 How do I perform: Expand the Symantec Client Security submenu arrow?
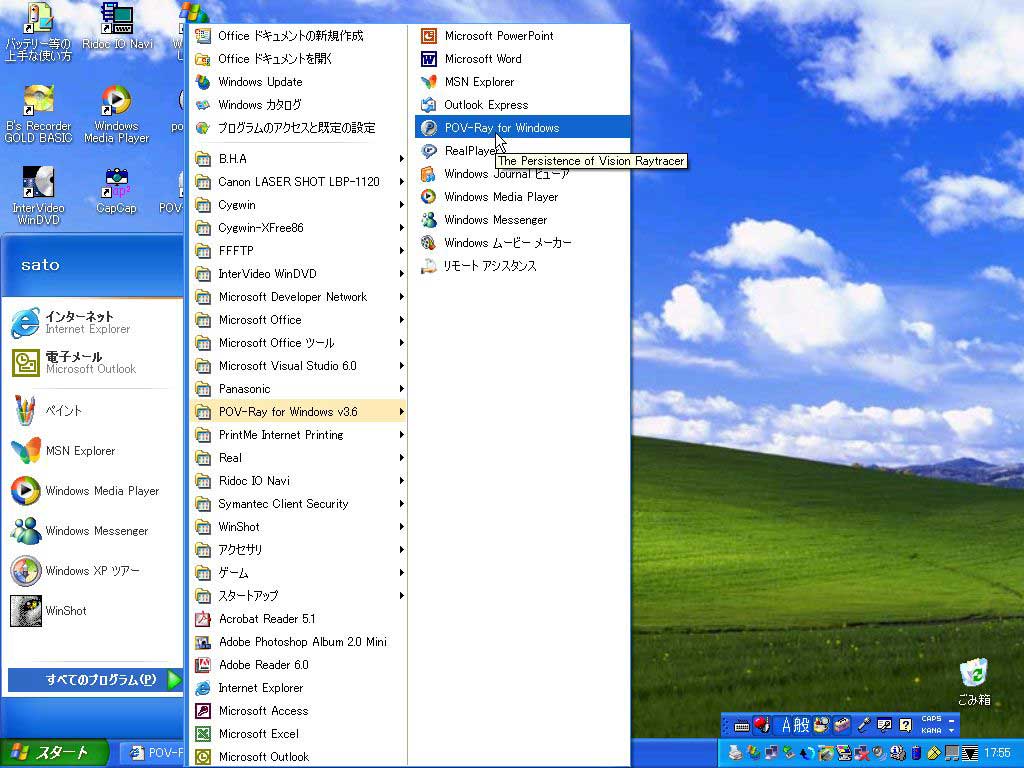coord(401,504)
